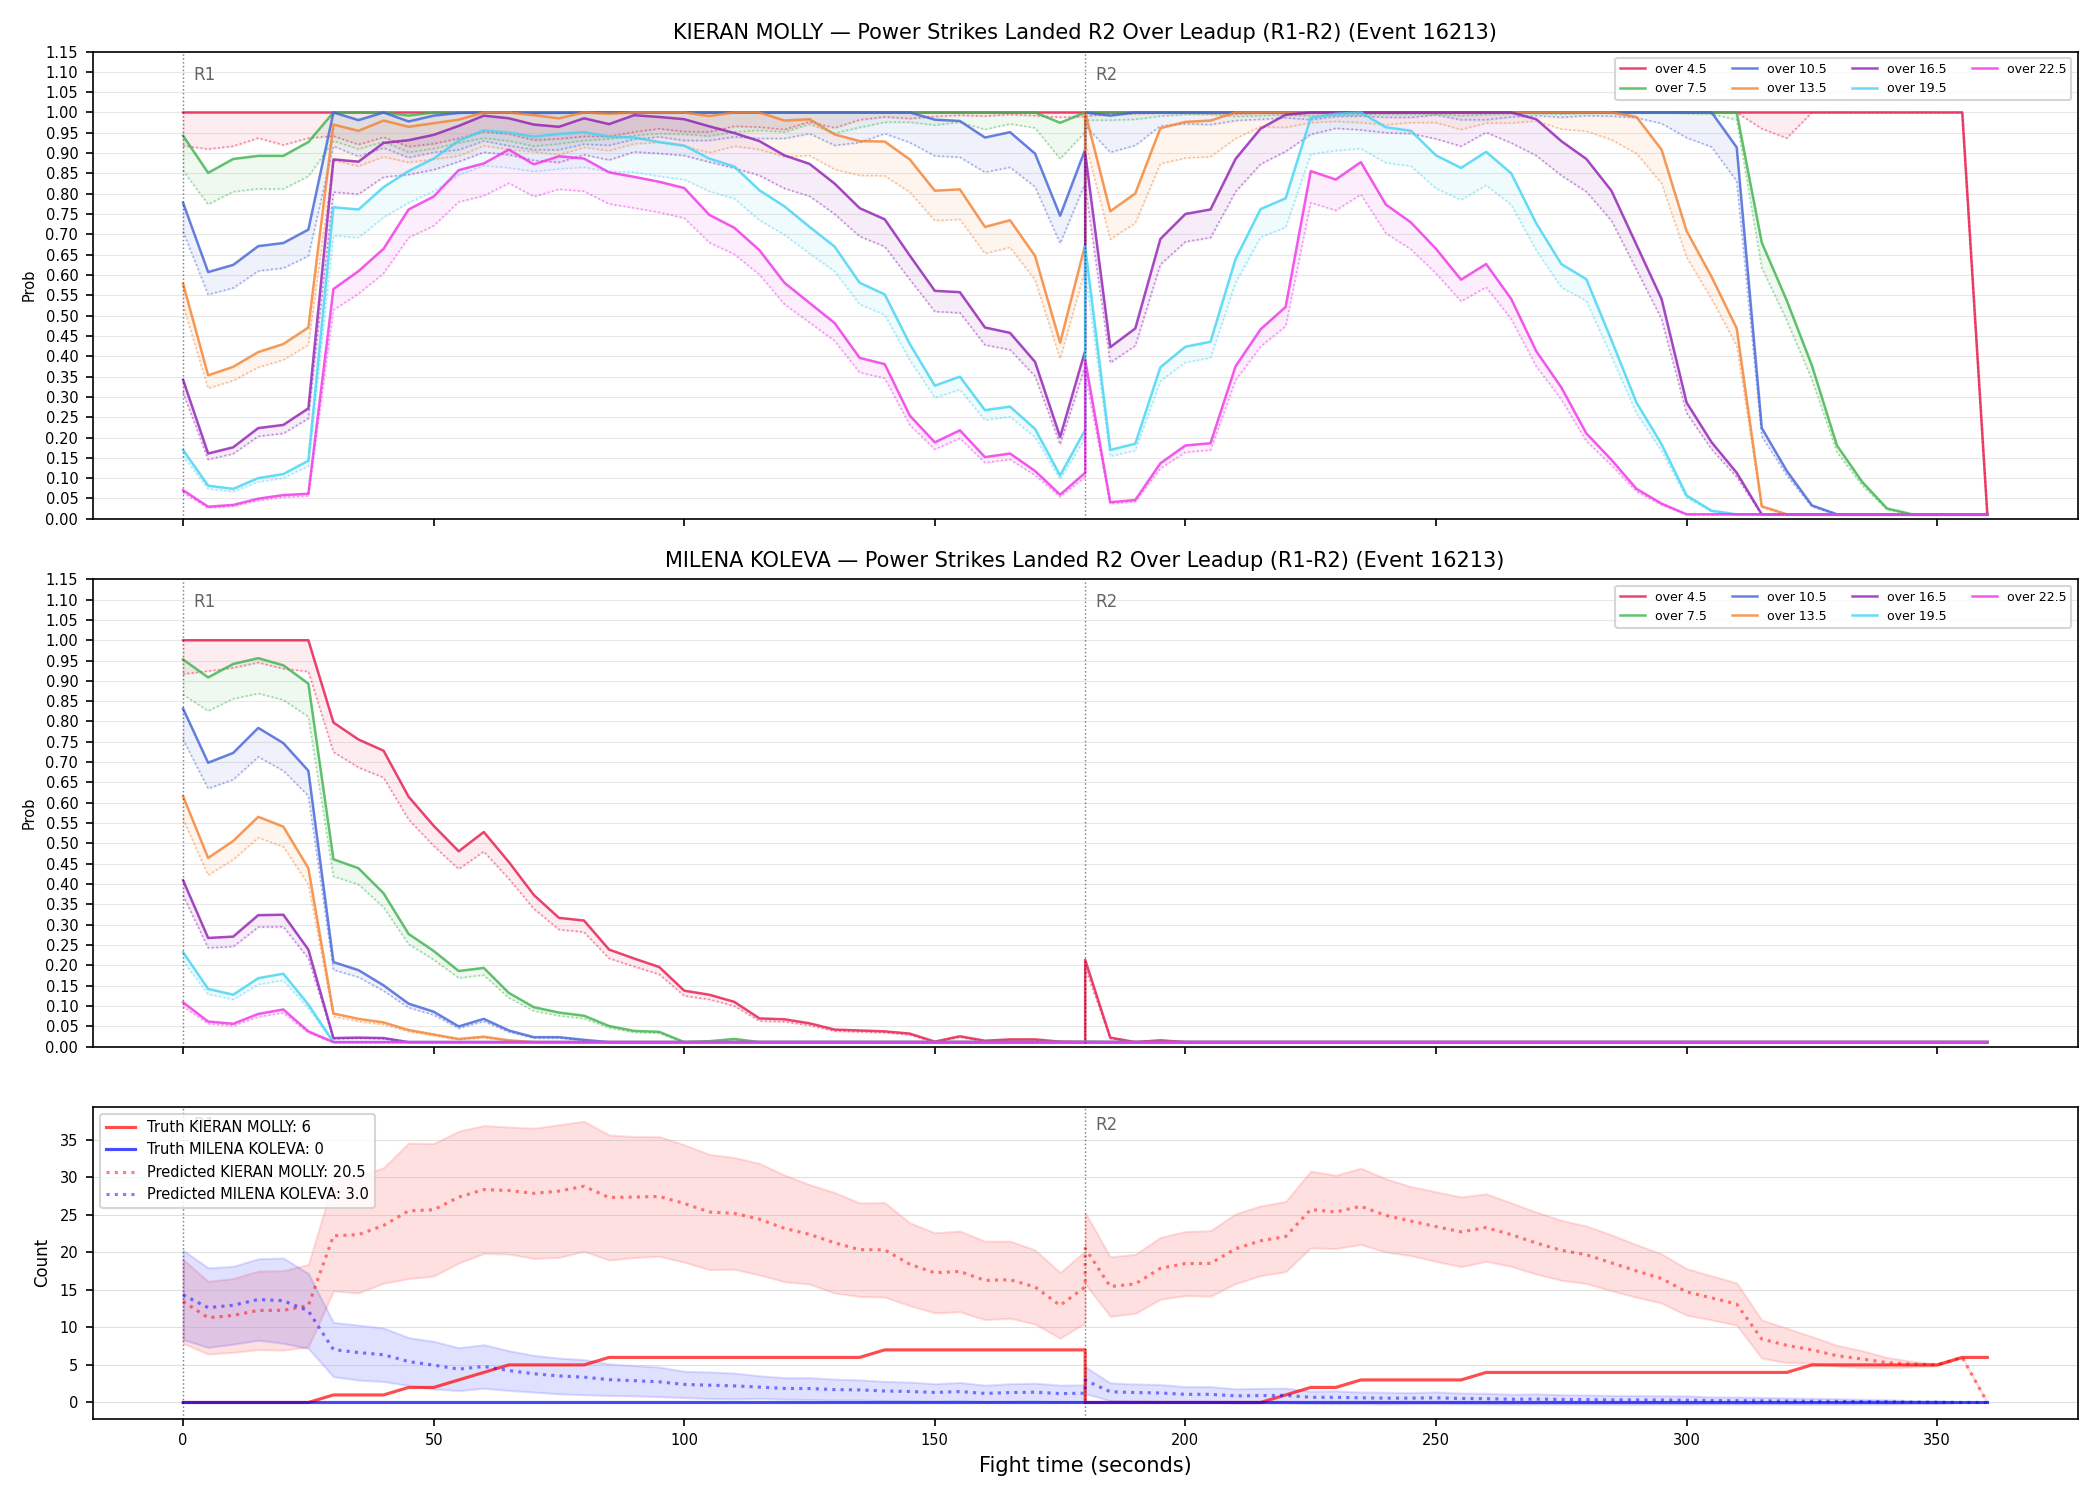Click 'Truth MILENA KOLEVA: 0' legend entry
Screen dimensions: 2100x1500
click(214, 1149)
